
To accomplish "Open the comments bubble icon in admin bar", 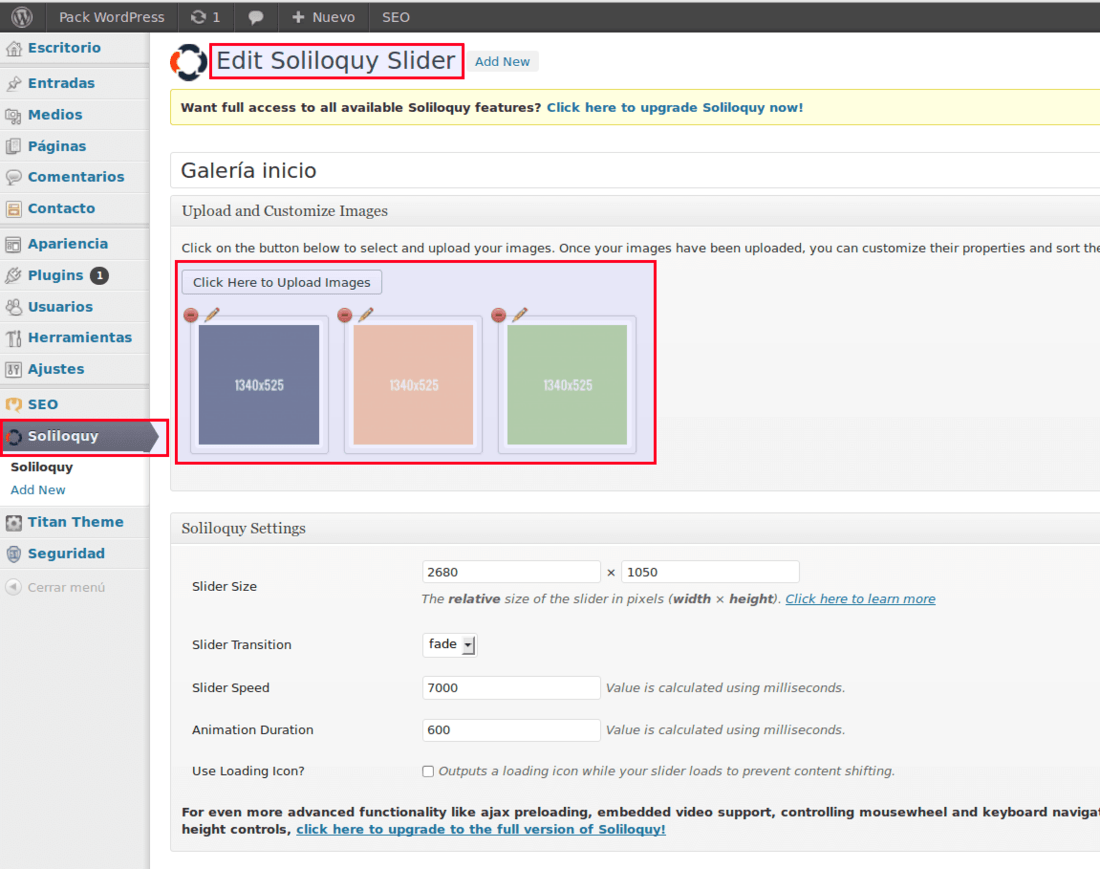I will point(255,17).
